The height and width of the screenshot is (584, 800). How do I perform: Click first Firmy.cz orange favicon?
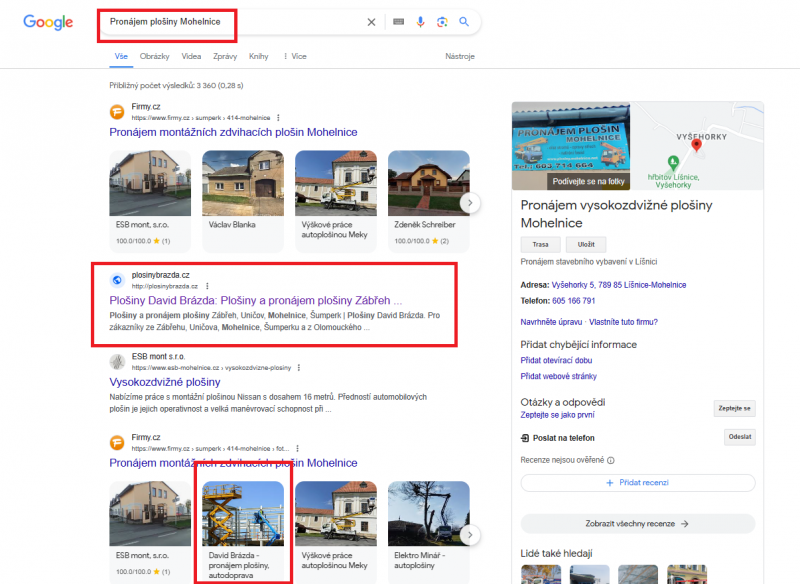pyautogui.click(x=117, y=112)
